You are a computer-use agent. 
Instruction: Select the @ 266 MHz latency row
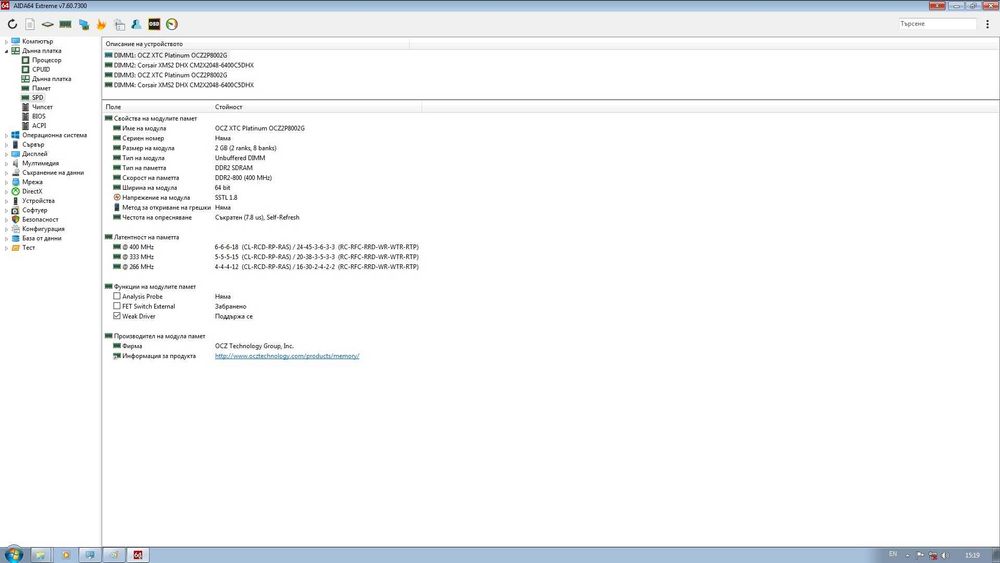click(266, 267)
